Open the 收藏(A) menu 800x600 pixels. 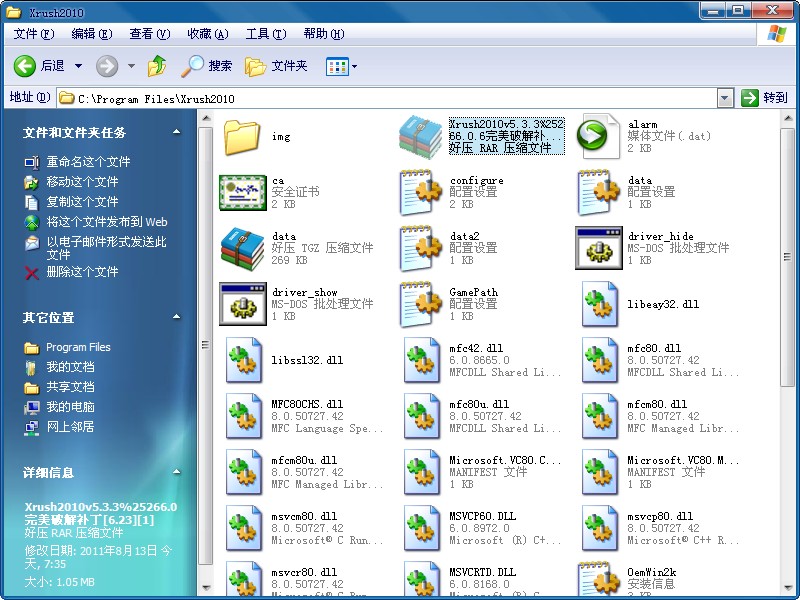(x=208, y=34)
